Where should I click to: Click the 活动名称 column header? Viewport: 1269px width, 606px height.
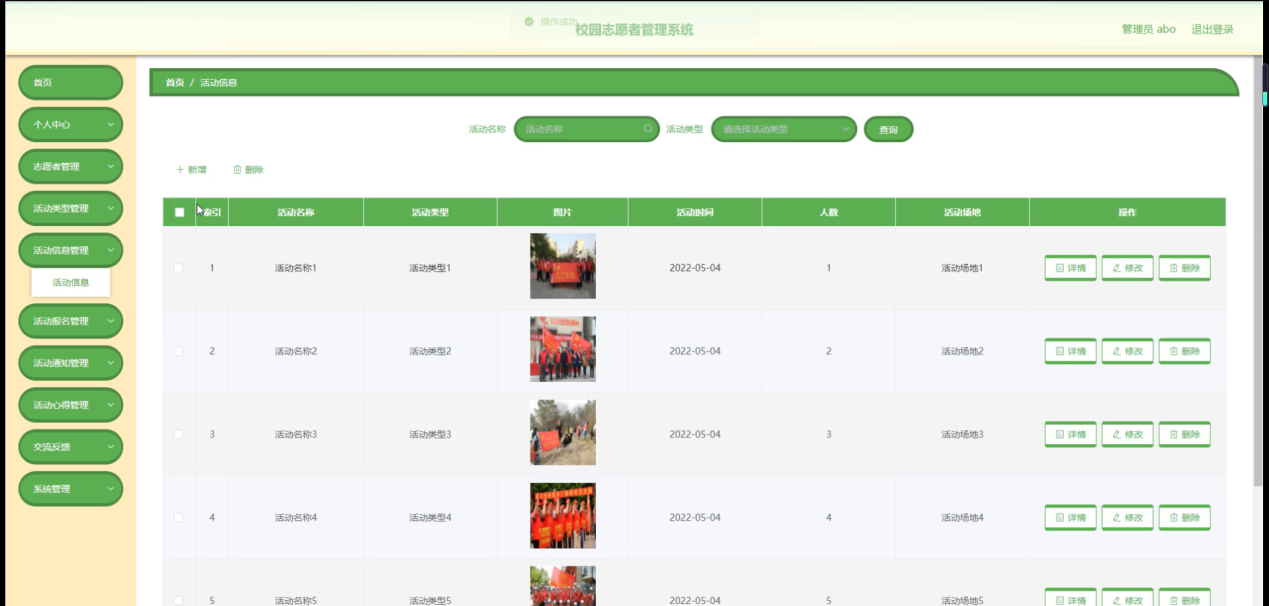(x=296, y=212)
